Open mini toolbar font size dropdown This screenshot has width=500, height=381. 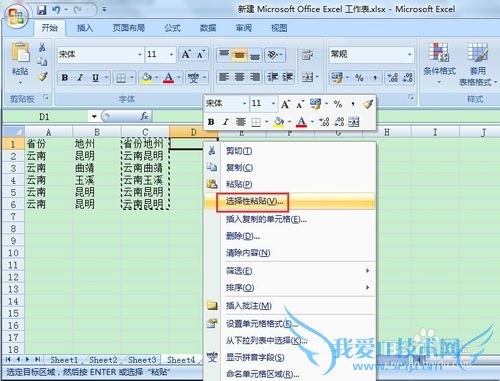(x=273, y=104)
